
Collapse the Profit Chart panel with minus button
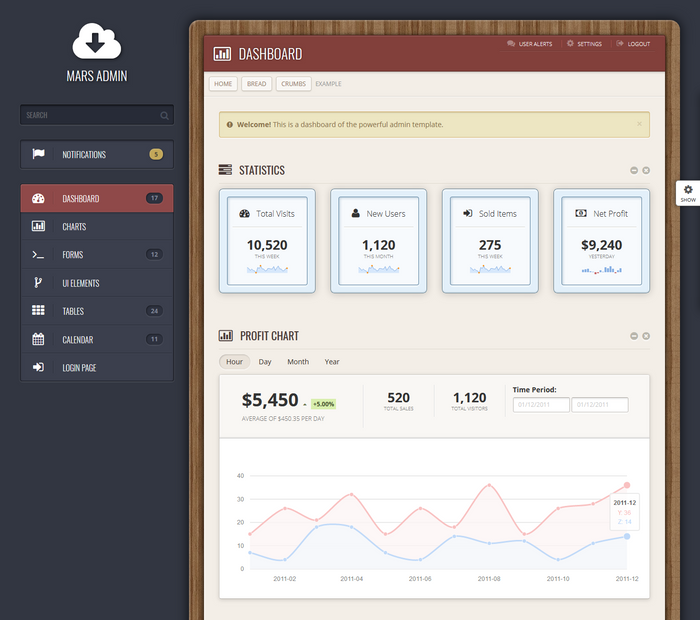tap(634, 336)
